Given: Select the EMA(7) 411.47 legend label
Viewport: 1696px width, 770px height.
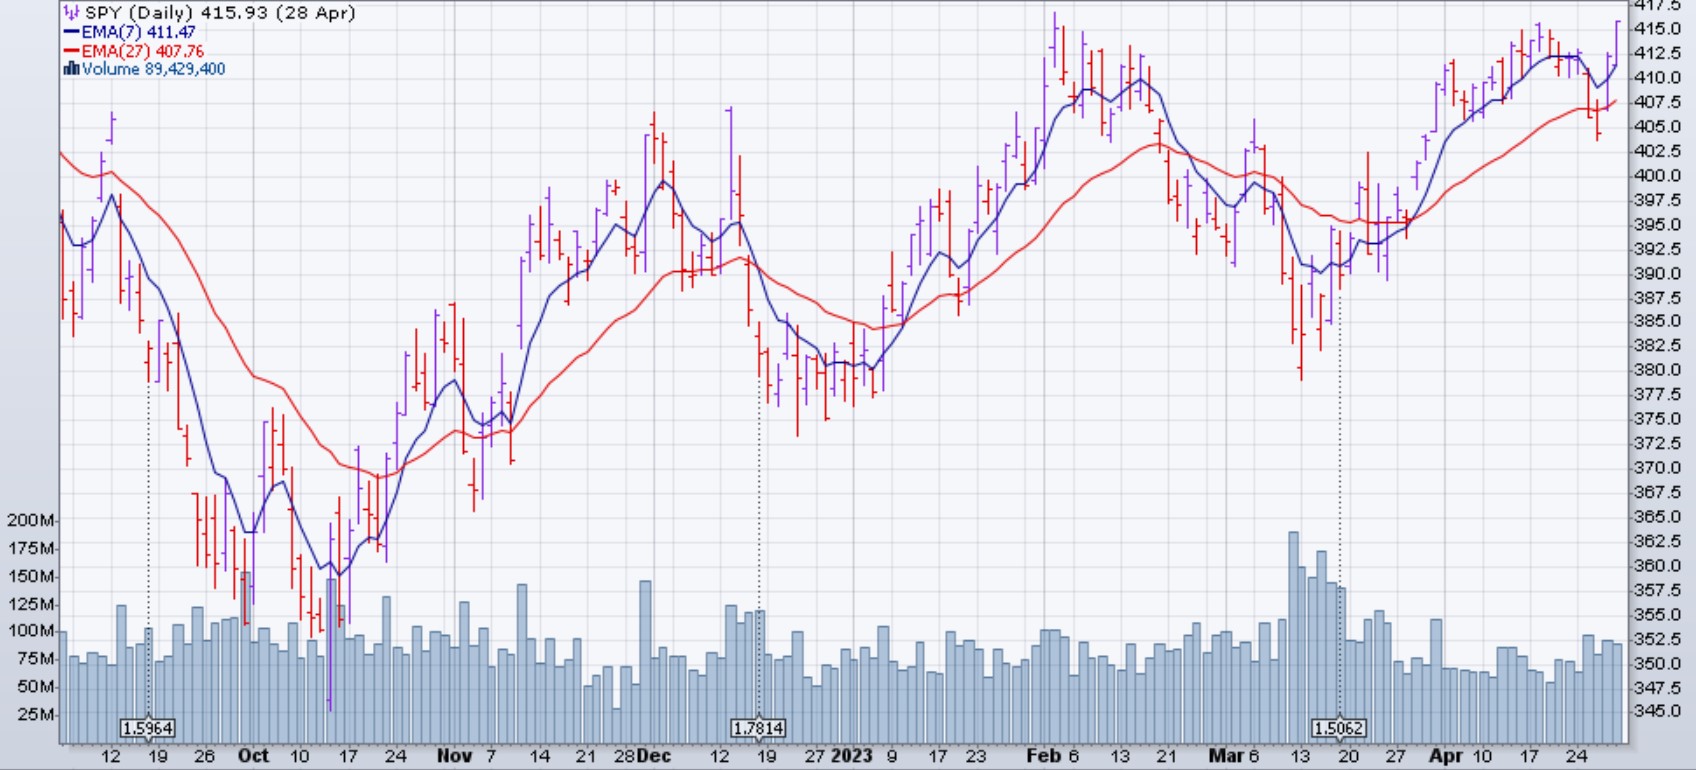Looking at the screenshot, I should pos(139,32).
